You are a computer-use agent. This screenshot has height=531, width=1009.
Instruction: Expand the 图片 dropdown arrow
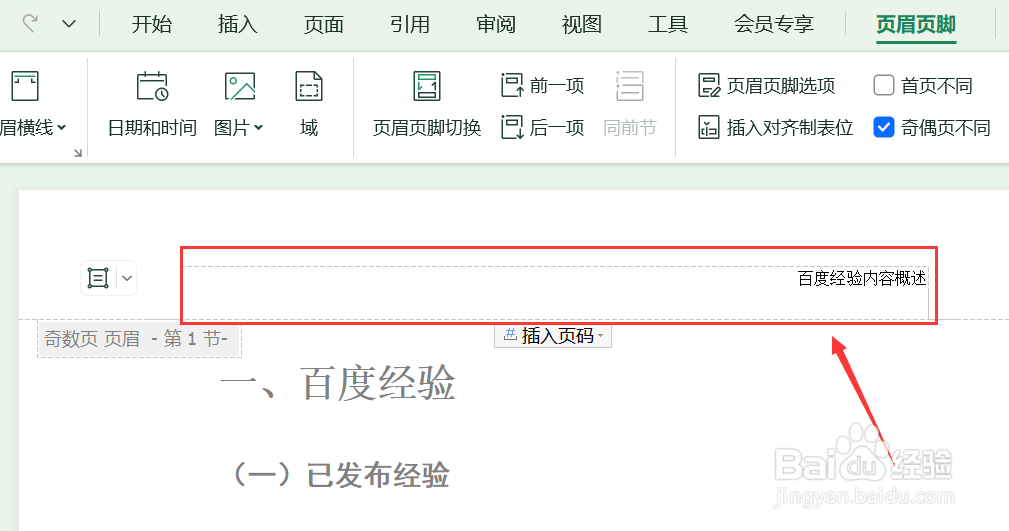(x=259, y=127)
